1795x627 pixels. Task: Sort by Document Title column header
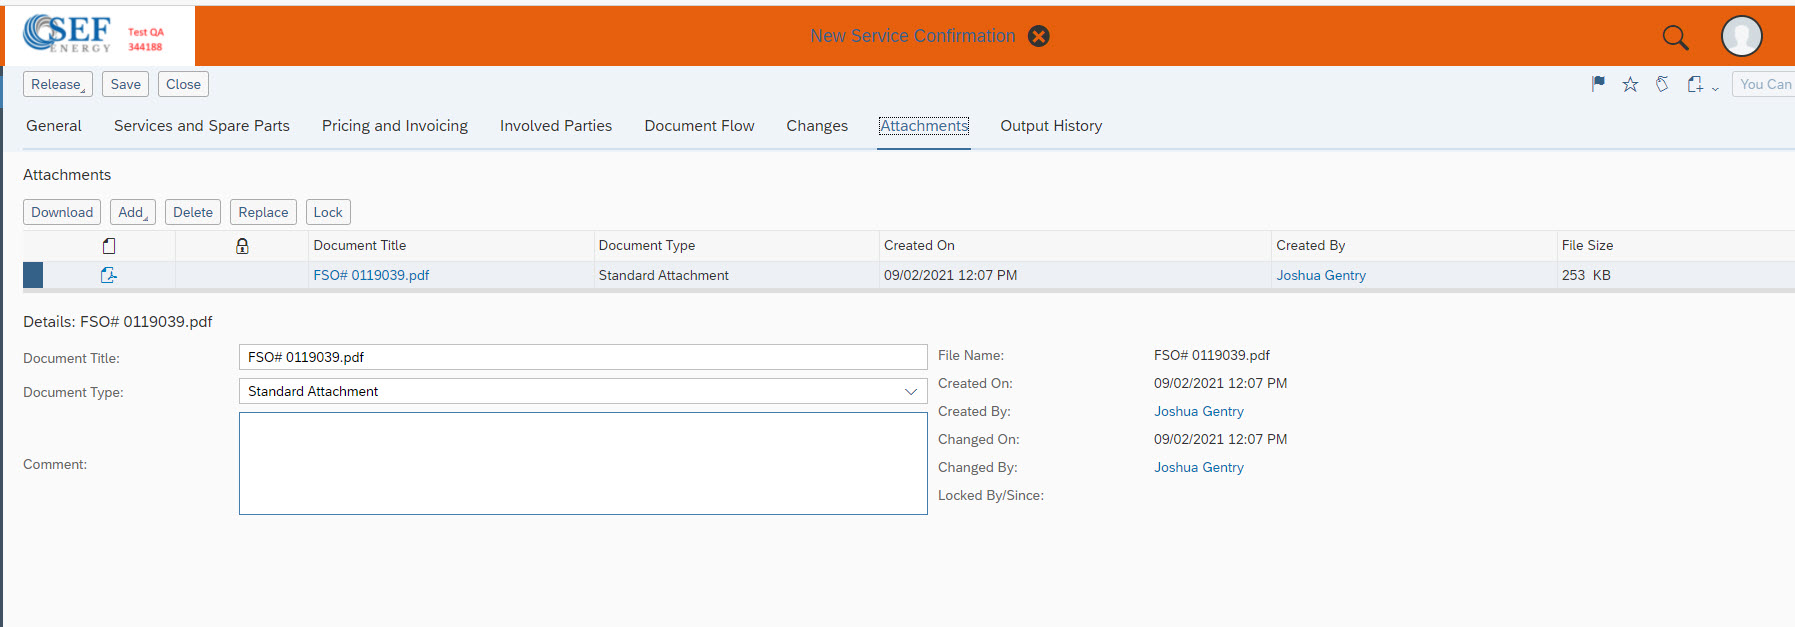click(x=360, y=245)
